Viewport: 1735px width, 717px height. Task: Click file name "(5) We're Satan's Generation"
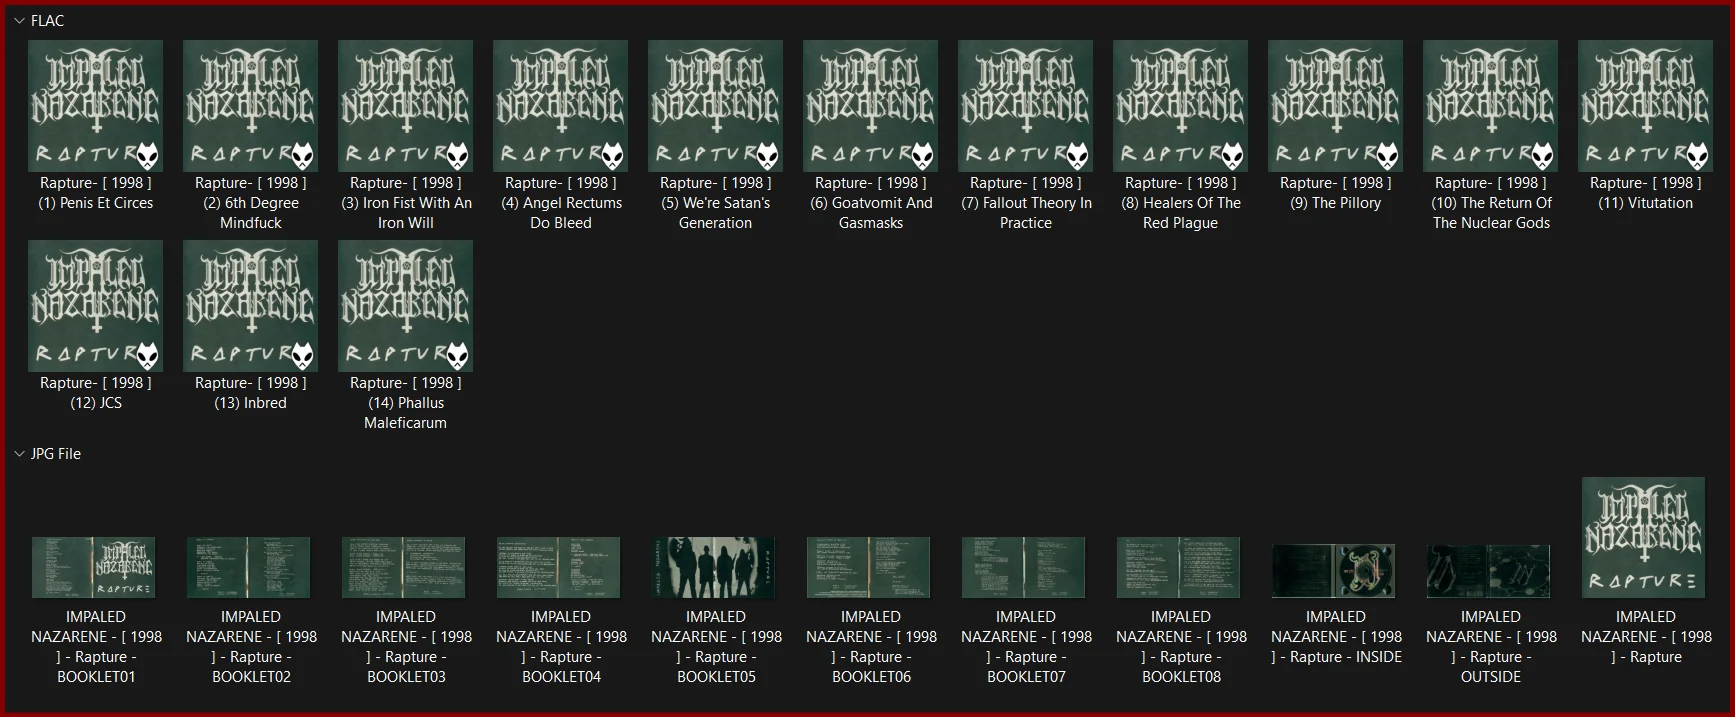pyautogui.click(x=716, y=203)
